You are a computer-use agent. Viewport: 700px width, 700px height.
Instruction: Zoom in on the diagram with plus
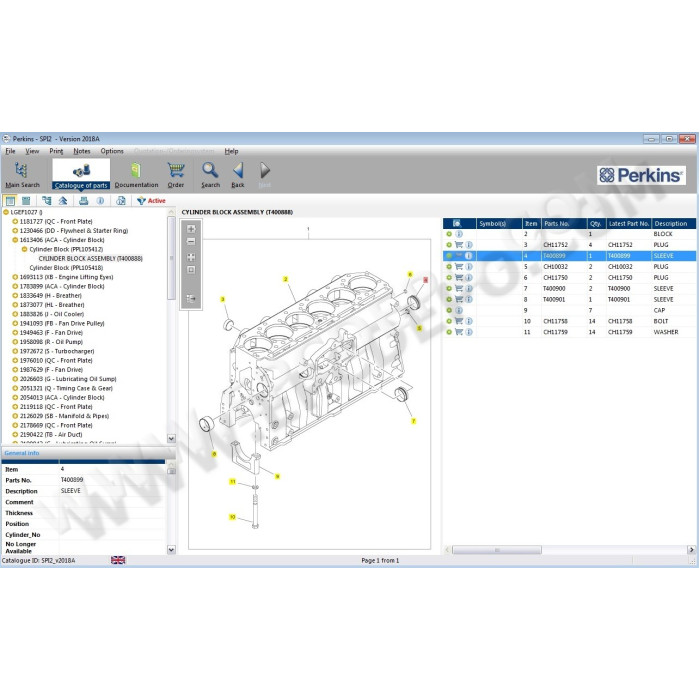pos(191,229)
